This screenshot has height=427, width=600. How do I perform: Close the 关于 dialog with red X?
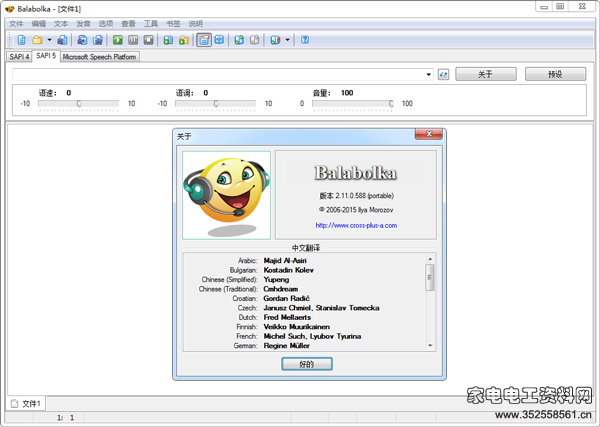429,134
